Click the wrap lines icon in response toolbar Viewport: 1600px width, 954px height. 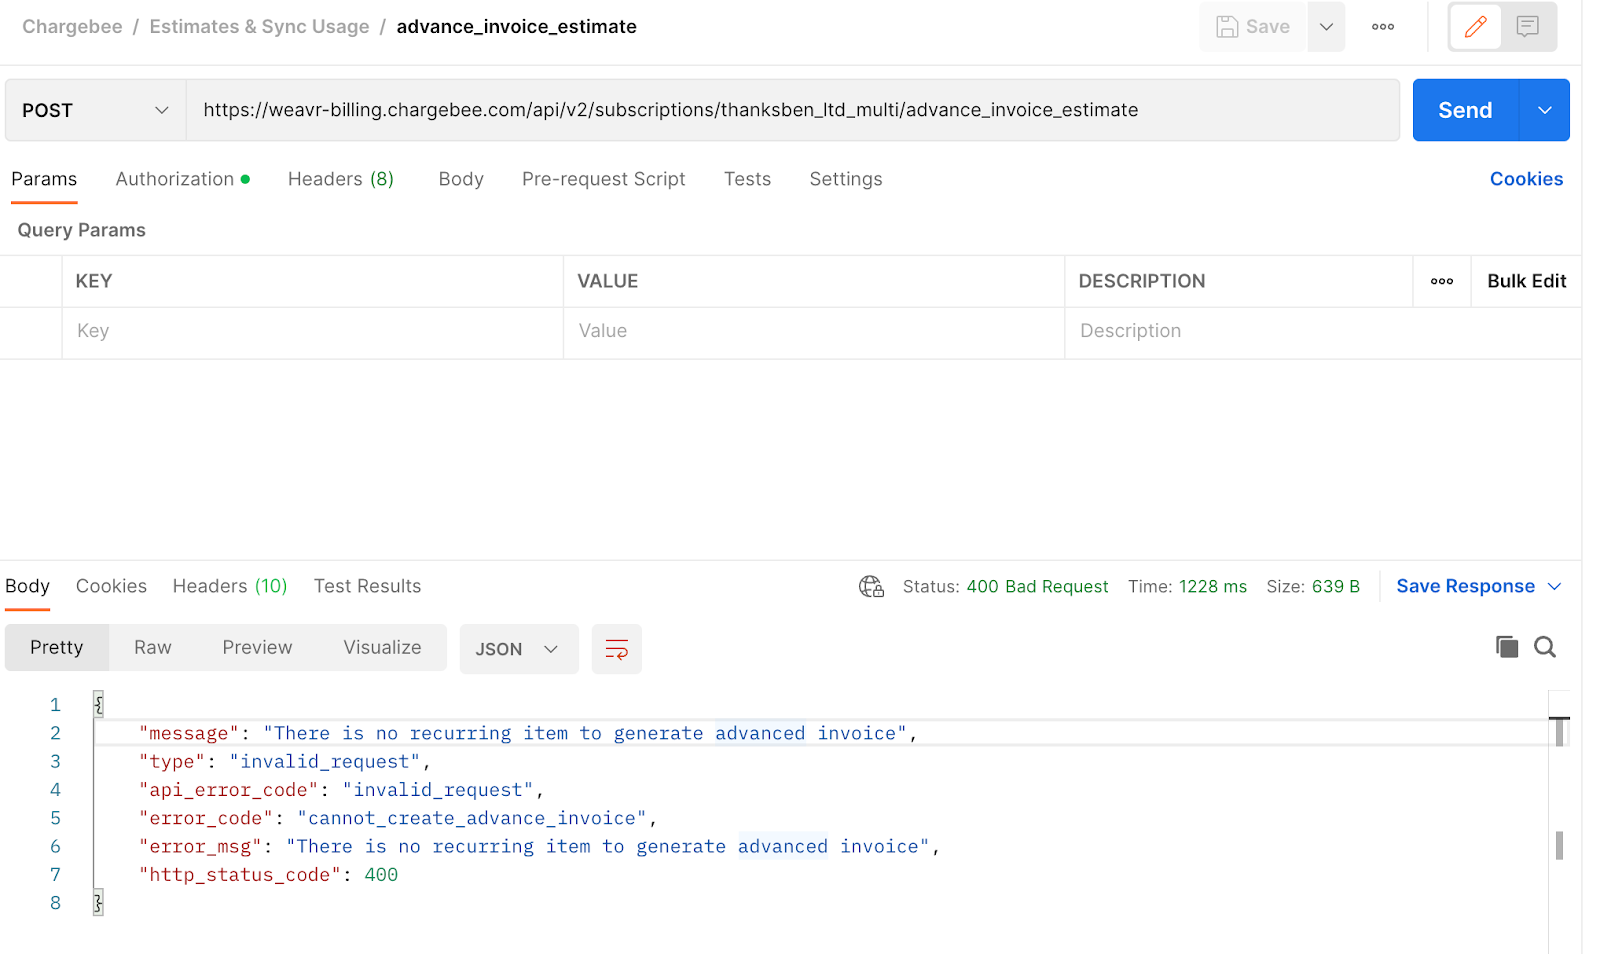tap(616, 649)
